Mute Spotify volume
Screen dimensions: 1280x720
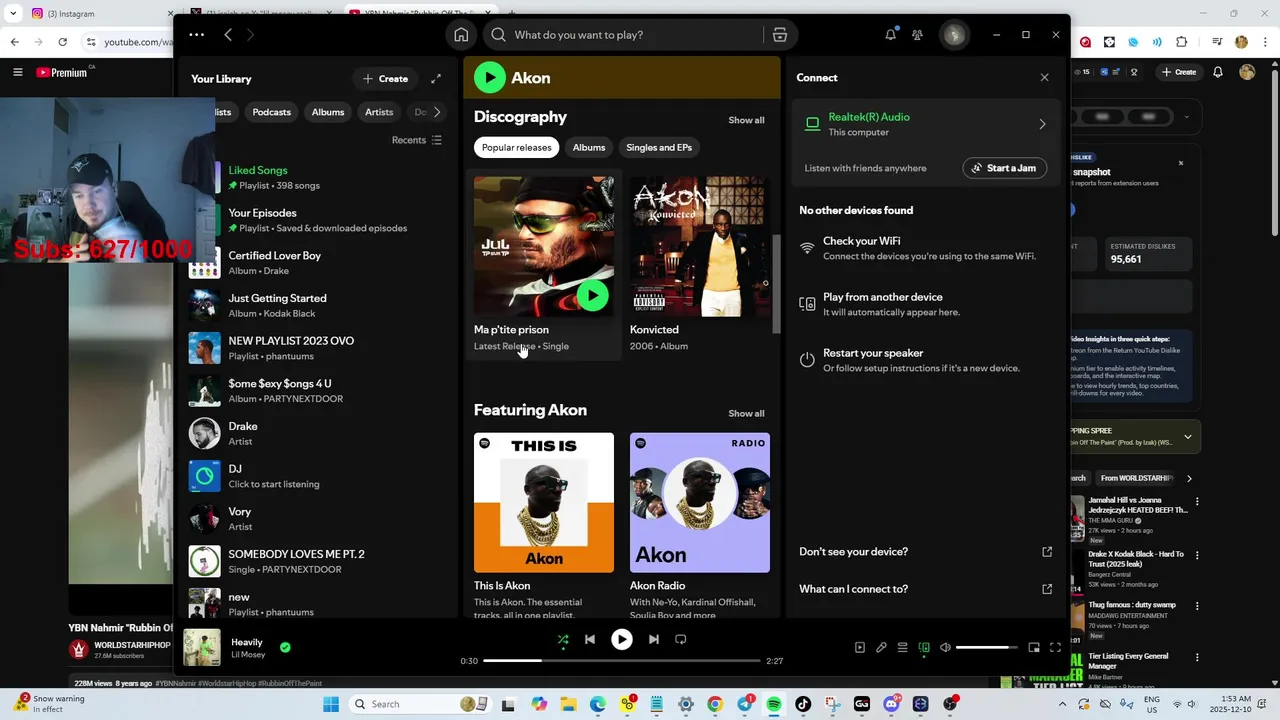pyautogui.click(x=945, y=647)
